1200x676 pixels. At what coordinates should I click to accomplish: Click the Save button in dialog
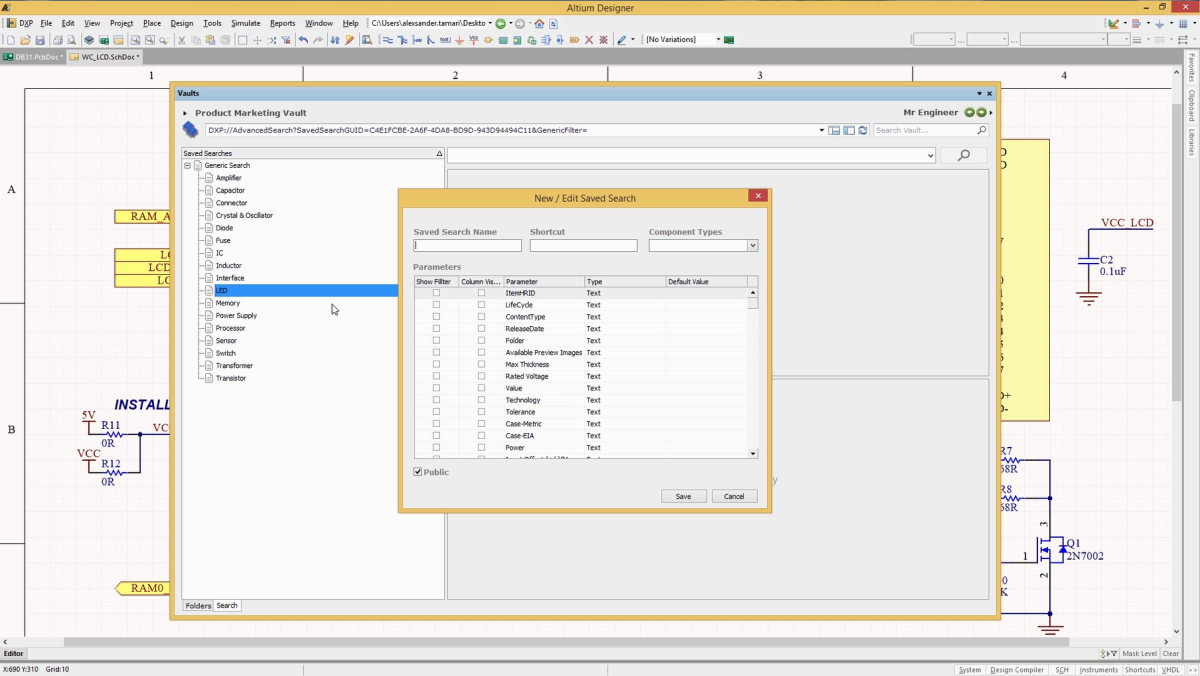click(683, 496)
